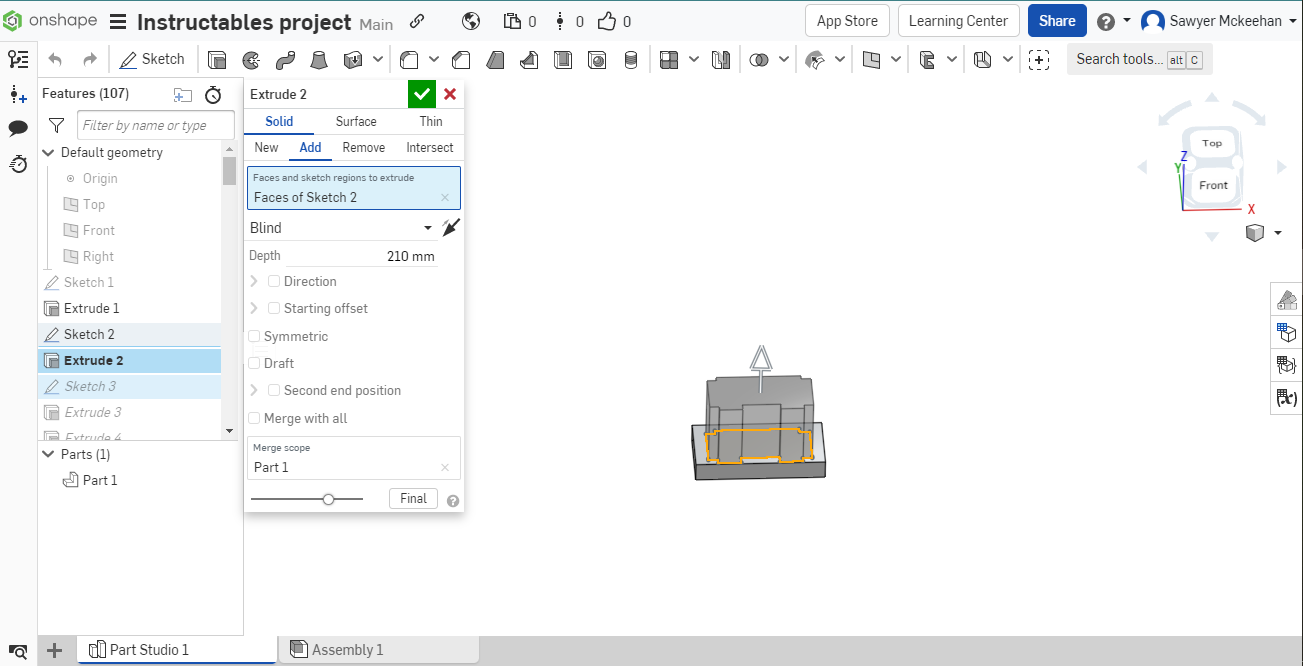Switch to the Surface tab
1303x666 pixels.
point(356,121)
